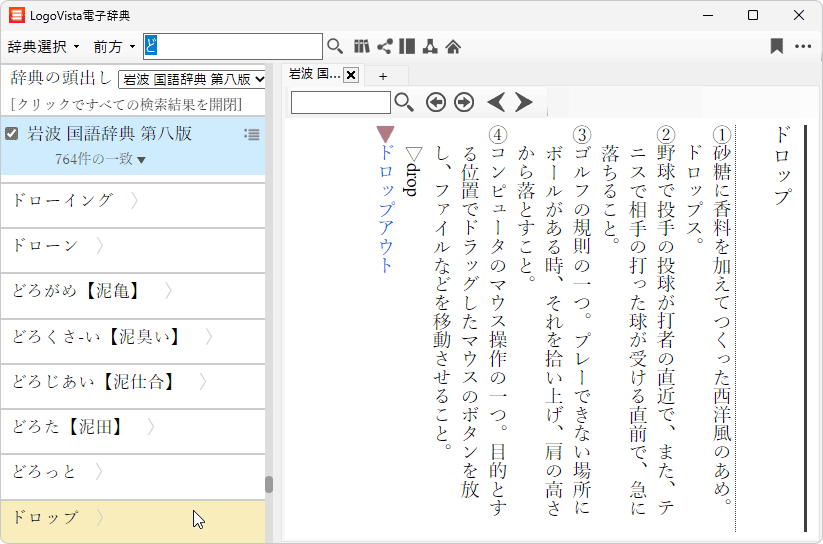The width and height of the screenshot is (823, 544).
Task: Expand the 764件の一致 results arrow
Action: (x=141, y=160)
